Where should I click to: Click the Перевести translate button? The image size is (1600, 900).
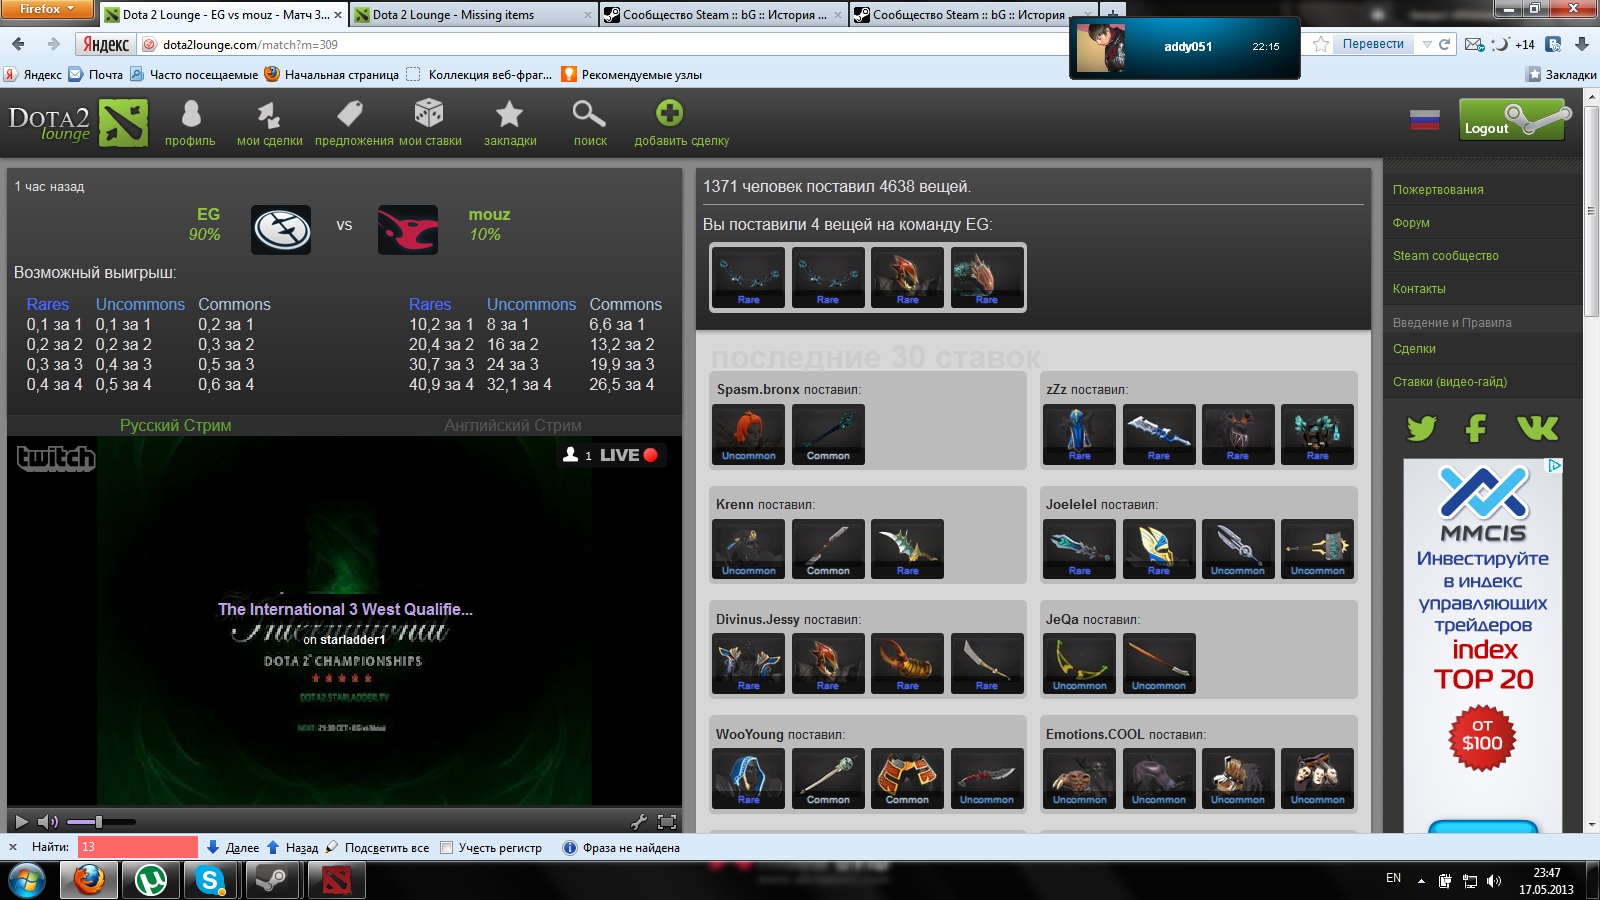[x=1373, y=44]
